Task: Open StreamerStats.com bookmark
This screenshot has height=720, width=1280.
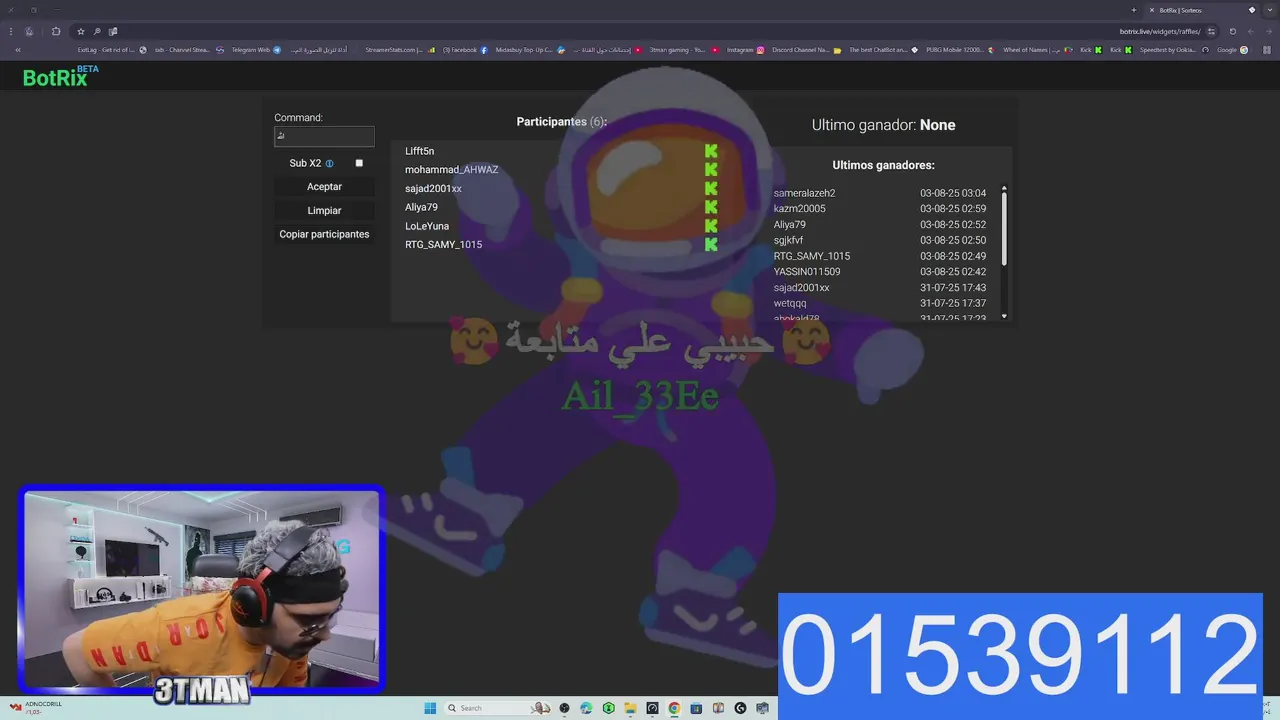Action: tap(400, 50)
